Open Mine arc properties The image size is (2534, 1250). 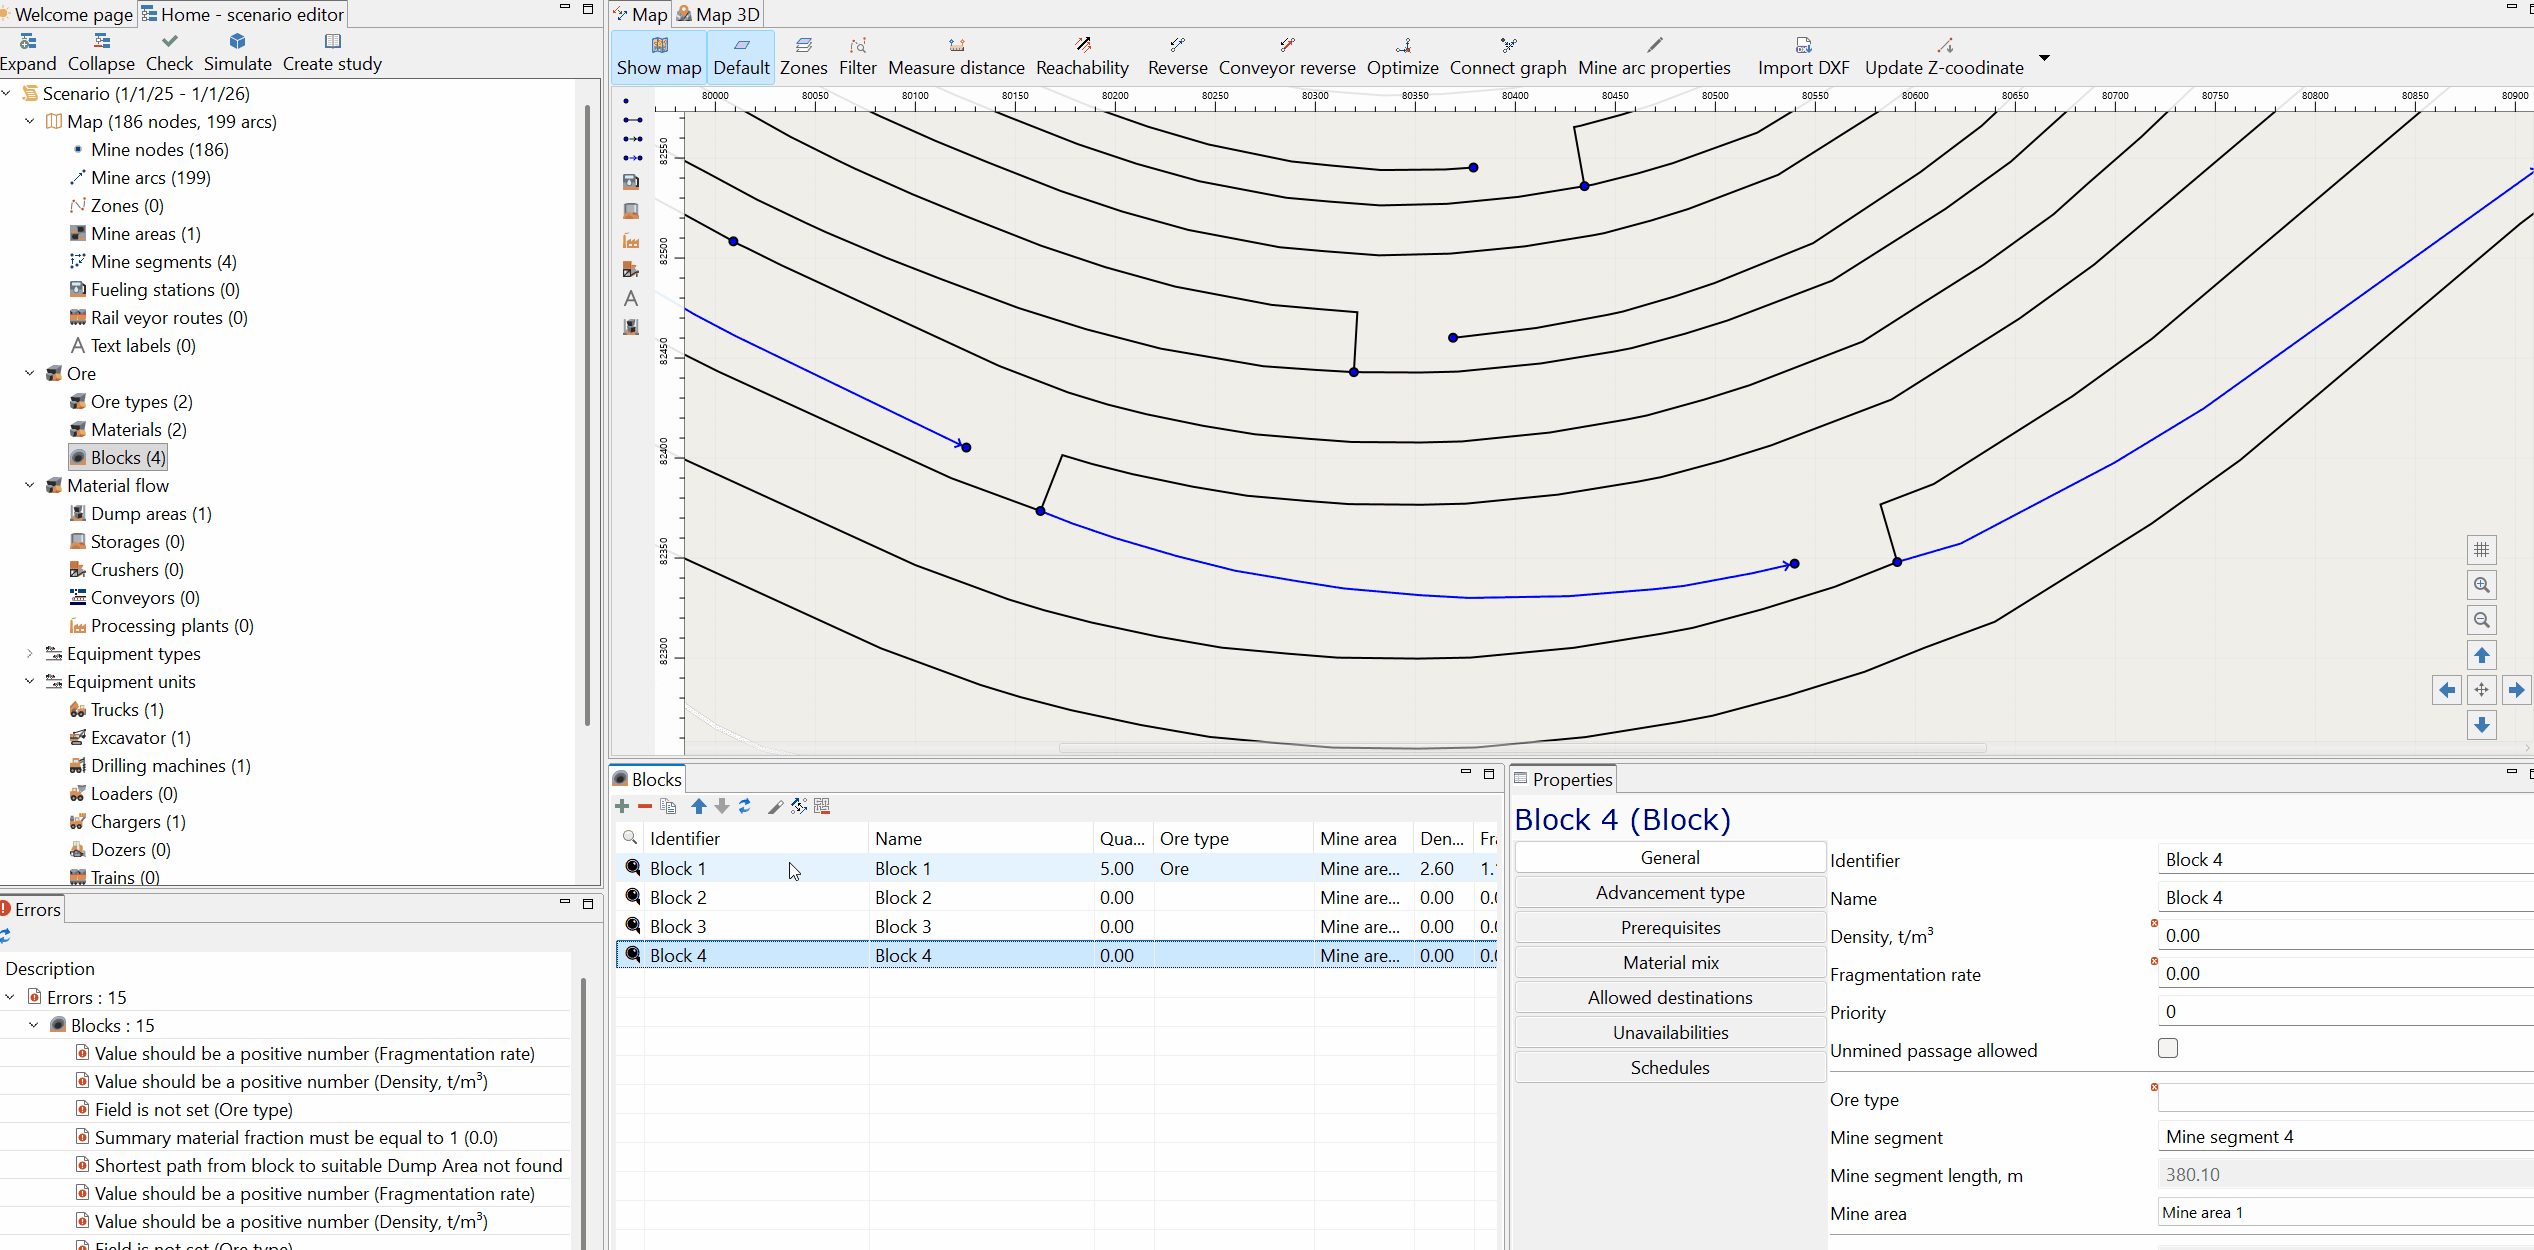tap(1654, 57)
